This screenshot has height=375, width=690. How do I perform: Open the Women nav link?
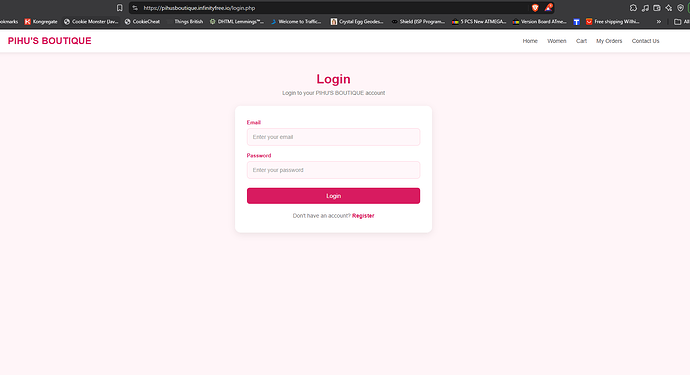(x=557, y=41)
